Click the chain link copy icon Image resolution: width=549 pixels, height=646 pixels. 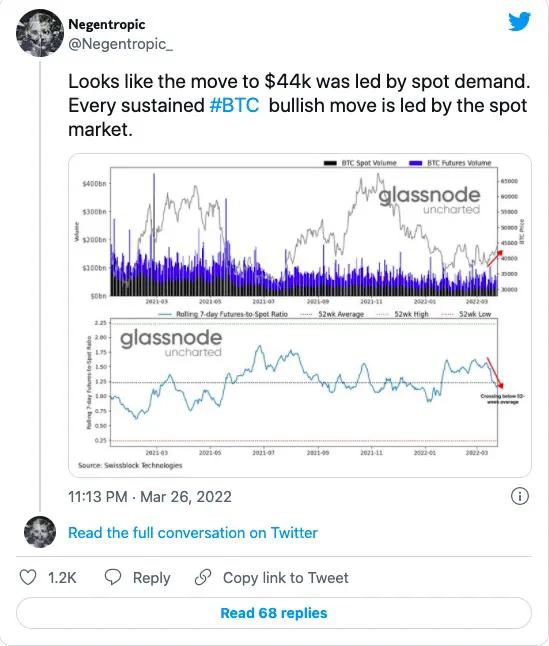coord(203,577)
